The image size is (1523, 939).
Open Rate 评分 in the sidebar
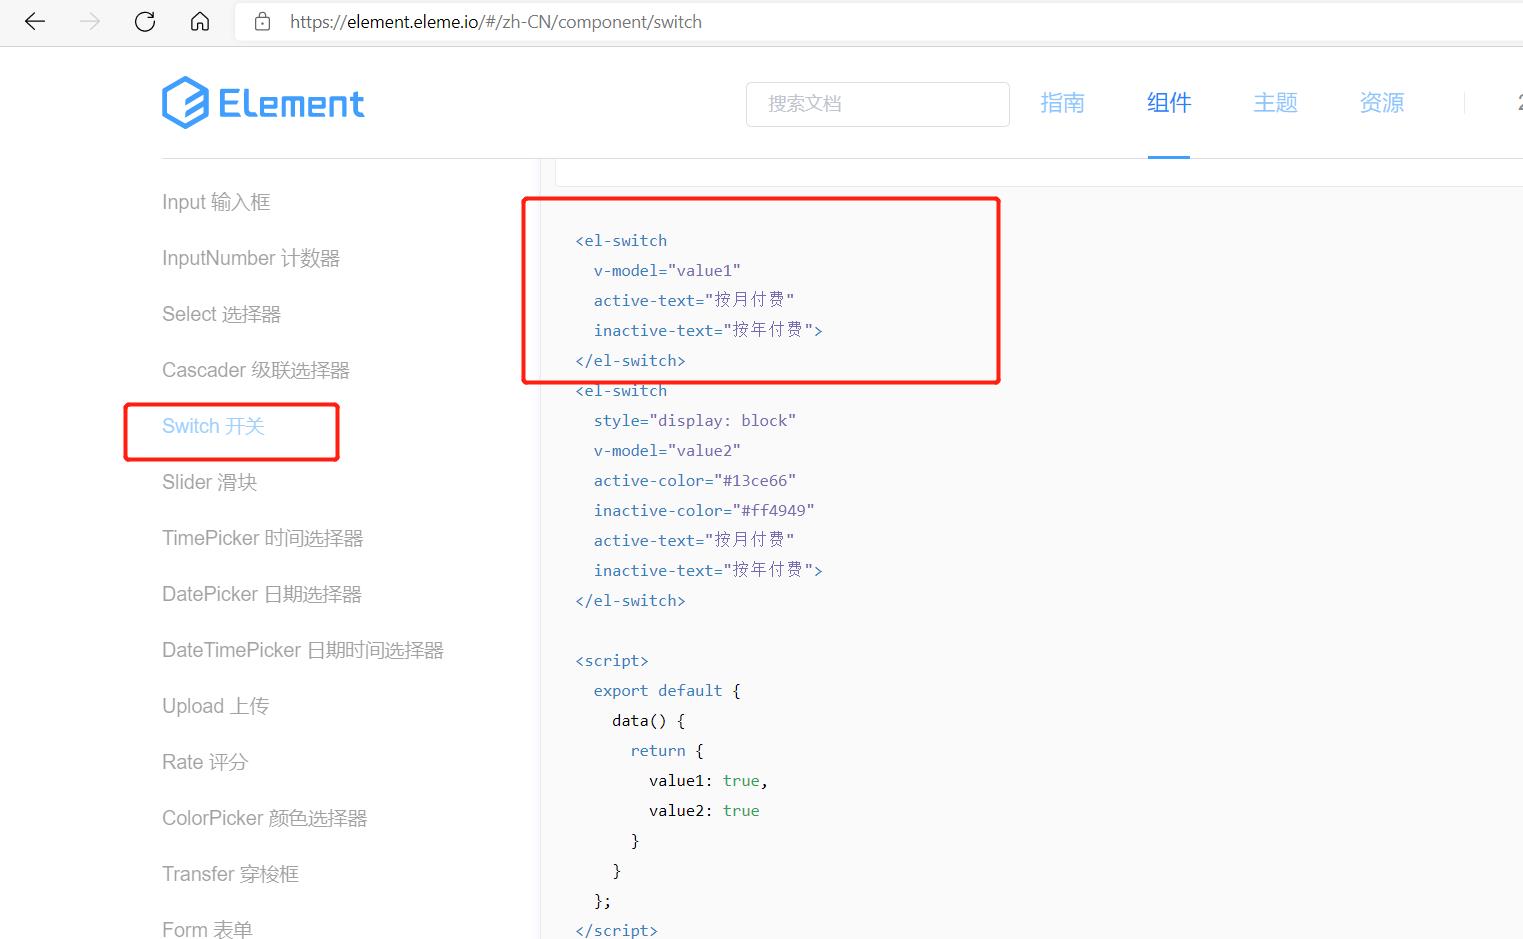point(205,762)
